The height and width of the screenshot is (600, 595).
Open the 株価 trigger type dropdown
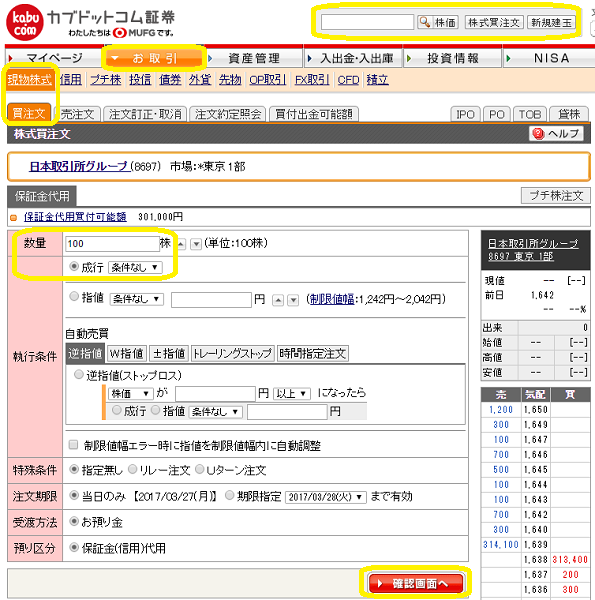130,393
